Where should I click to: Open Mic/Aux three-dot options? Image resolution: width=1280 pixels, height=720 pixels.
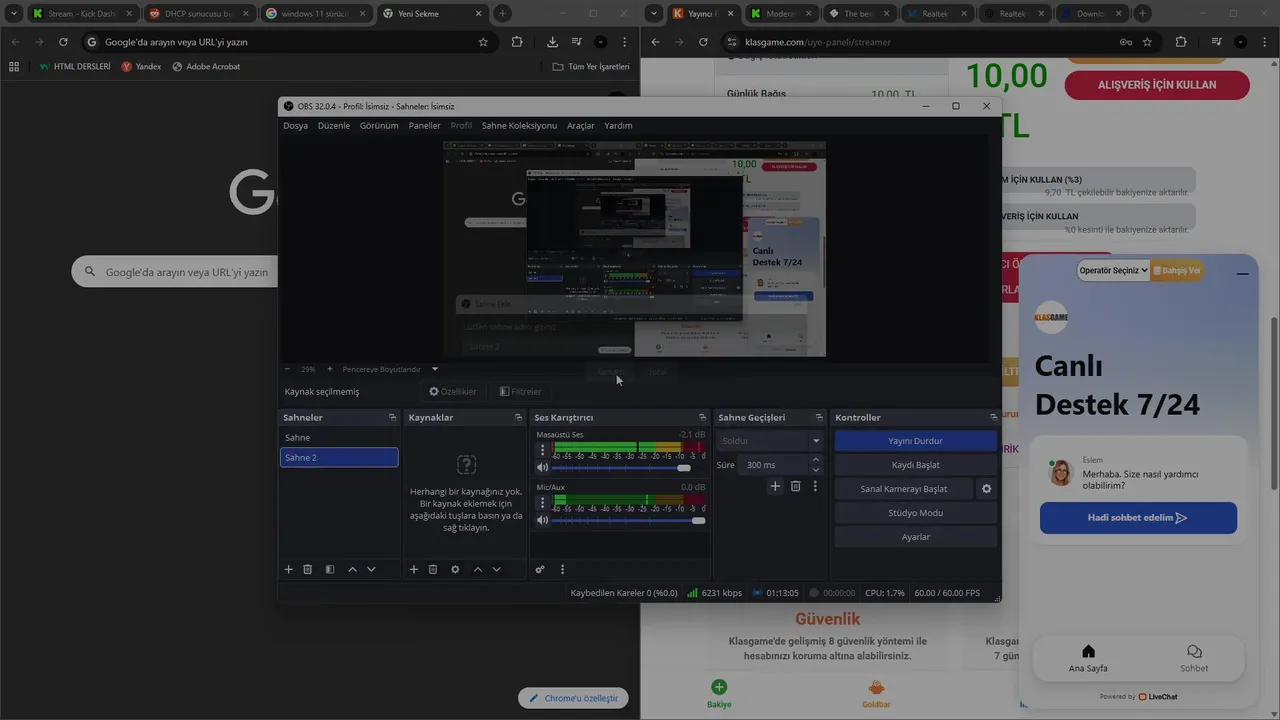[x=543, y=502]
